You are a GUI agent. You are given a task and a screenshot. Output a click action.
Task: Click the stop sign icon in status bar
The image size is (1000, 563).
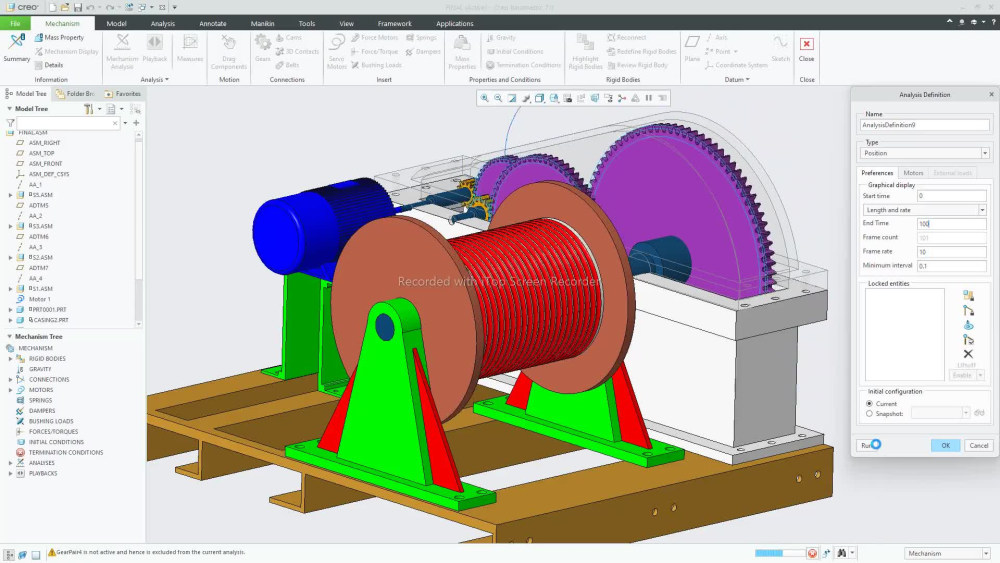[812, 553]
